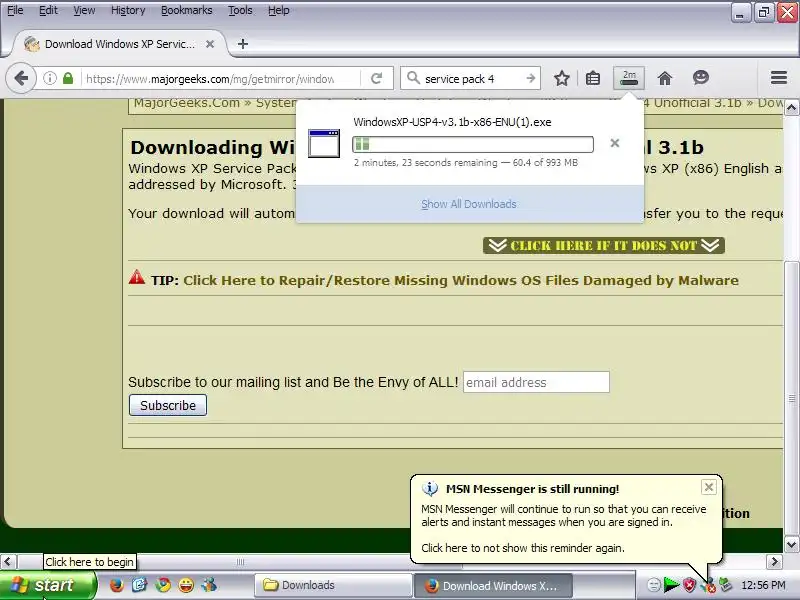
Task: Click the download progress bar
Action: click(x=473, y=144)
